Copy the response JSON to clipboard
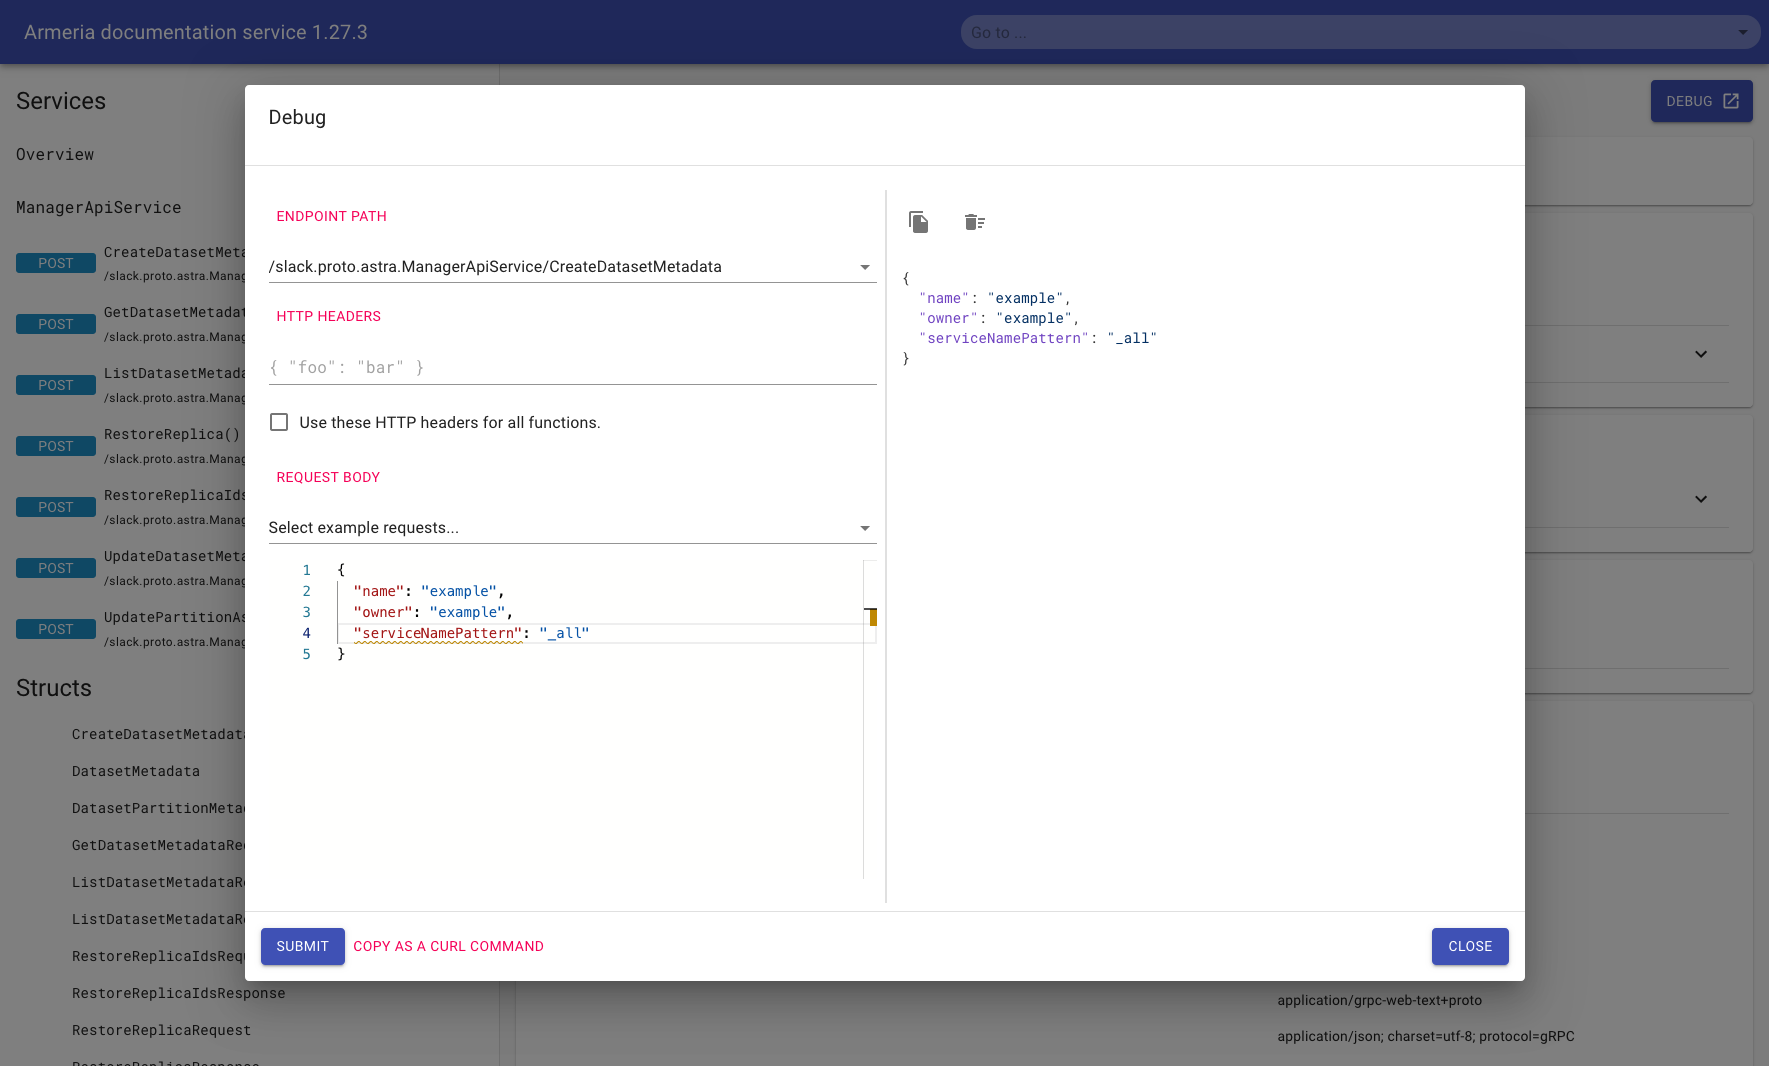Viewport: 1769px width, 1066px height. [918, 222]
